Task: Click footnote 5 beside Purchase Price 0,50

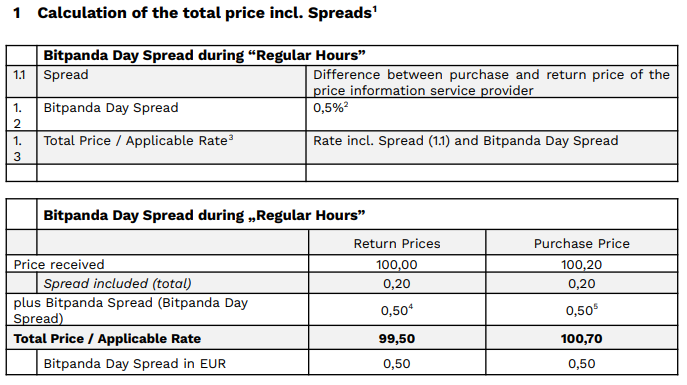Action: pyautogui.click(x=595, y=307)
